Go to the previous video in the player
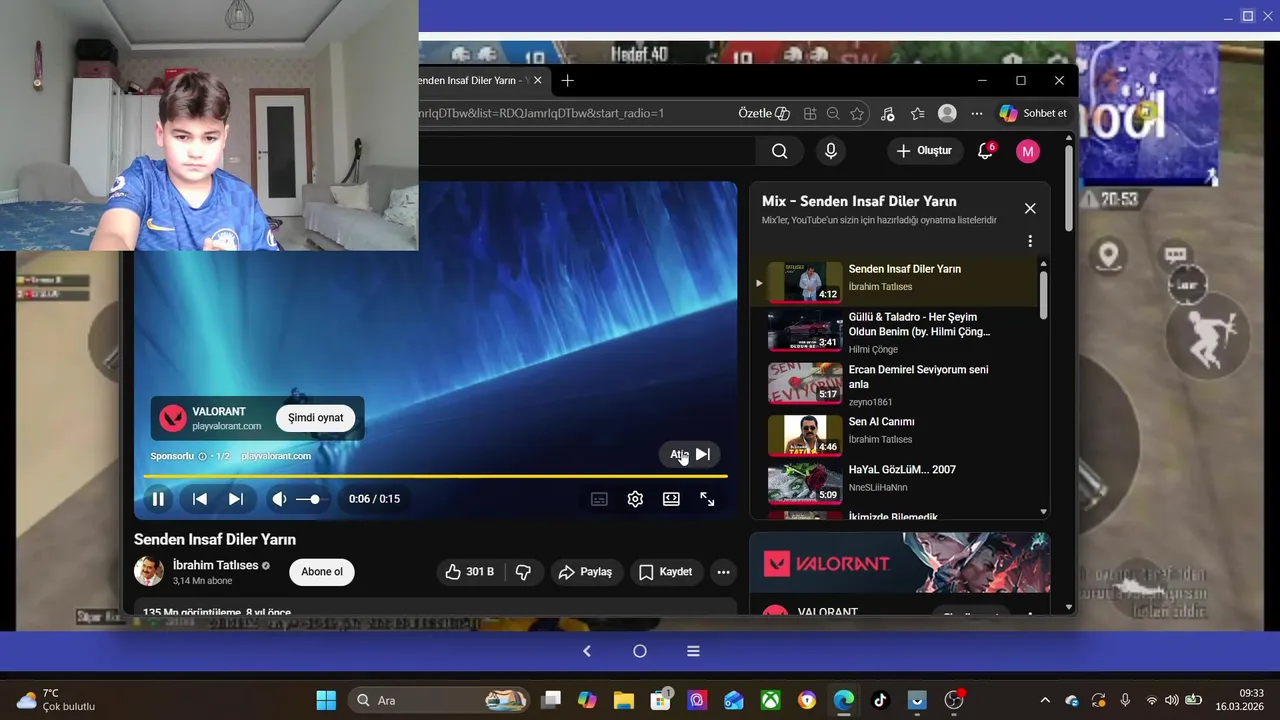Viewport: 1280px width, 720px height. click(x=200, y=499)
